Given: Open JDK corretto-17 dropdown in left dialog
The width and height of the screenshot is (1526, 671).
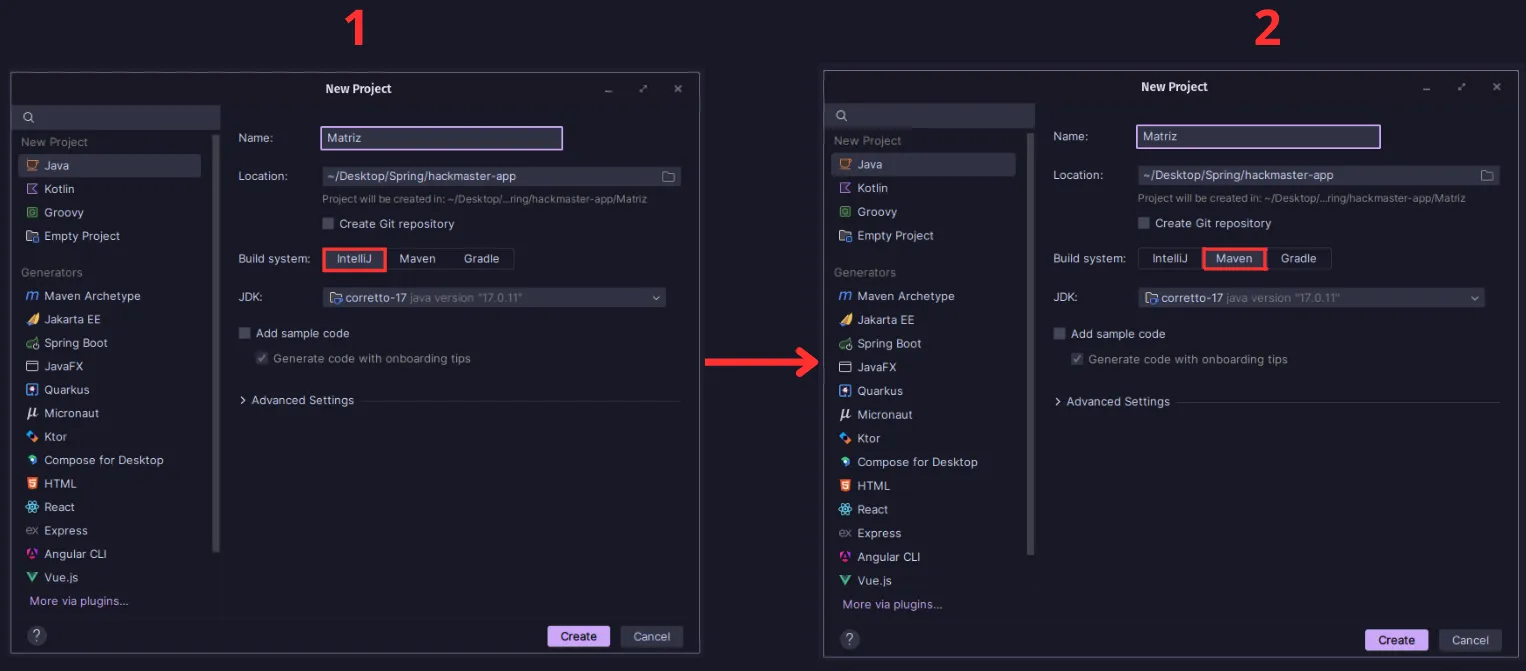Looking at the screenshot, I should coord(494,298).
